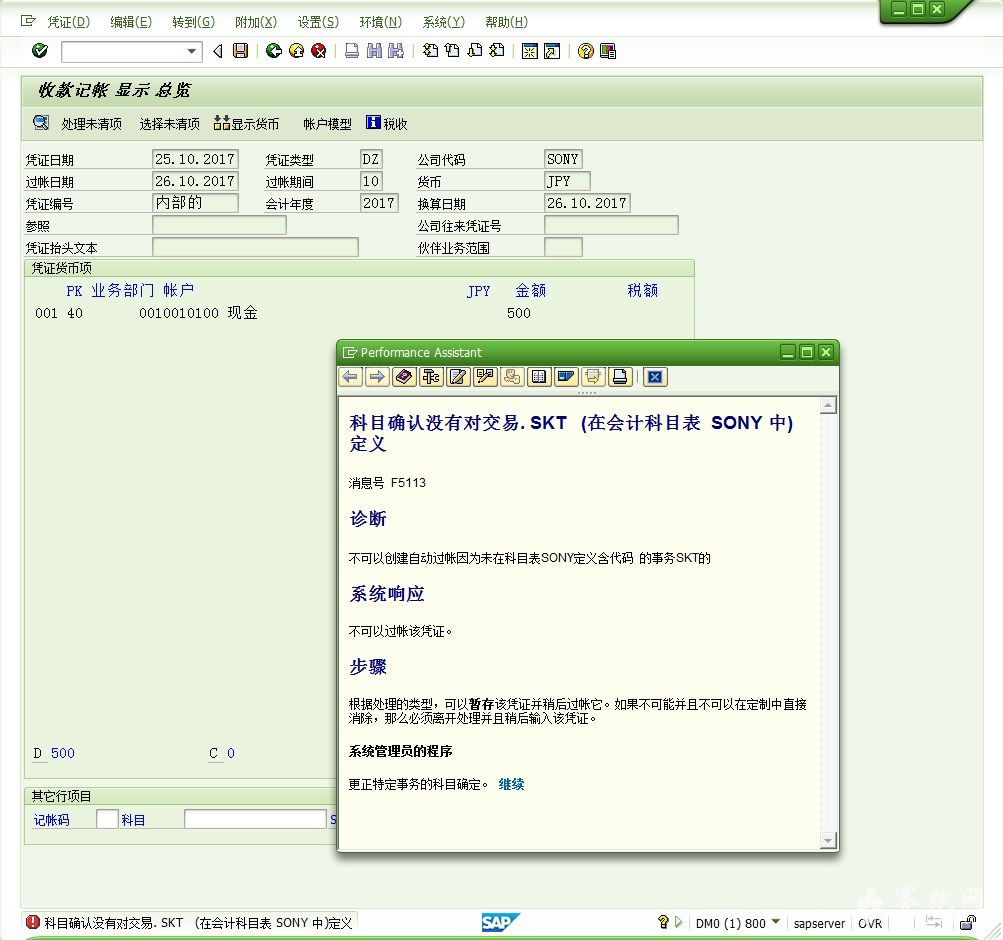Click Application Help book icon in Performance Assistant
The width and height of the screenshot is (1003, 940).
pos(404,377)
